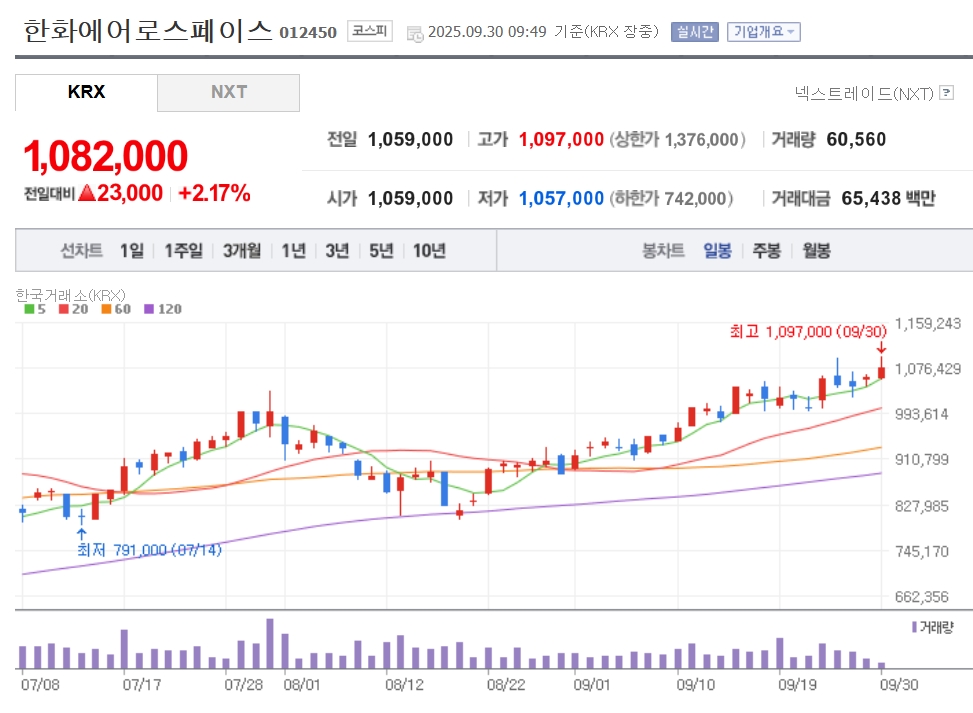Open the 기업개요 dropdown
The height and width of the screenshot is (713, 973).
click(764, 32)
